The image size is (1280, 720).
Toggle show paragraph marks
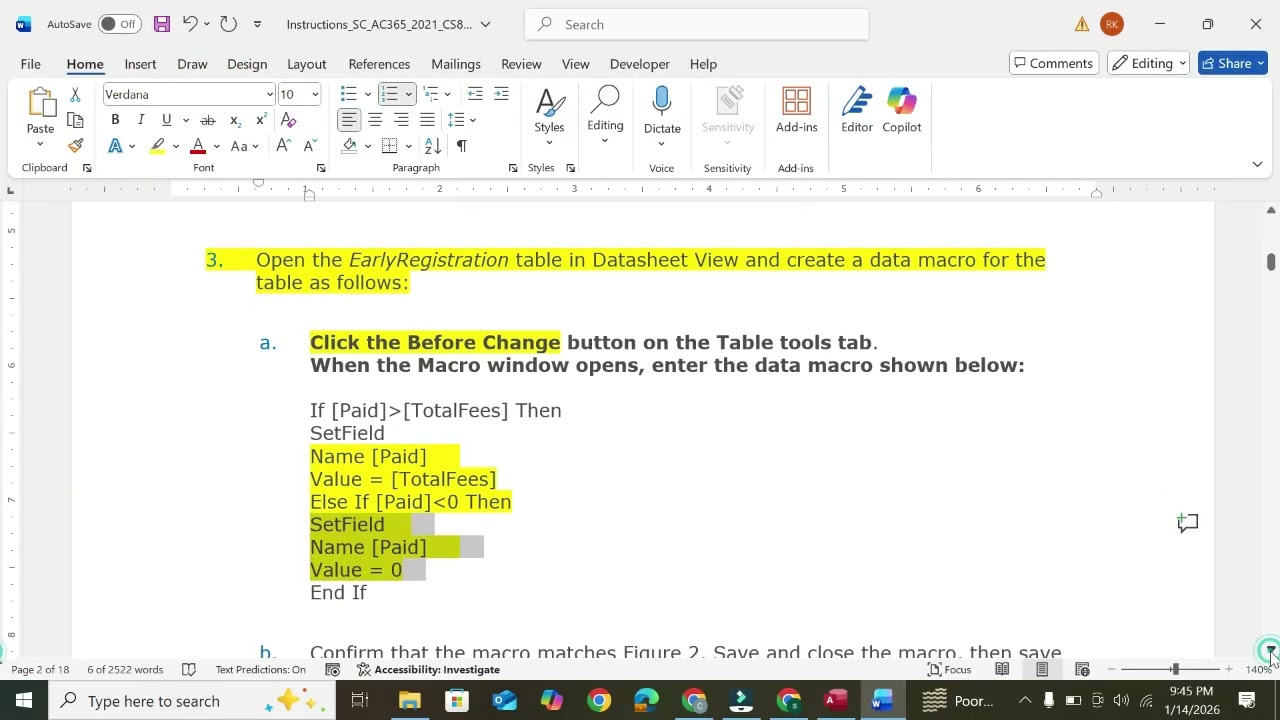pos(461,146)
